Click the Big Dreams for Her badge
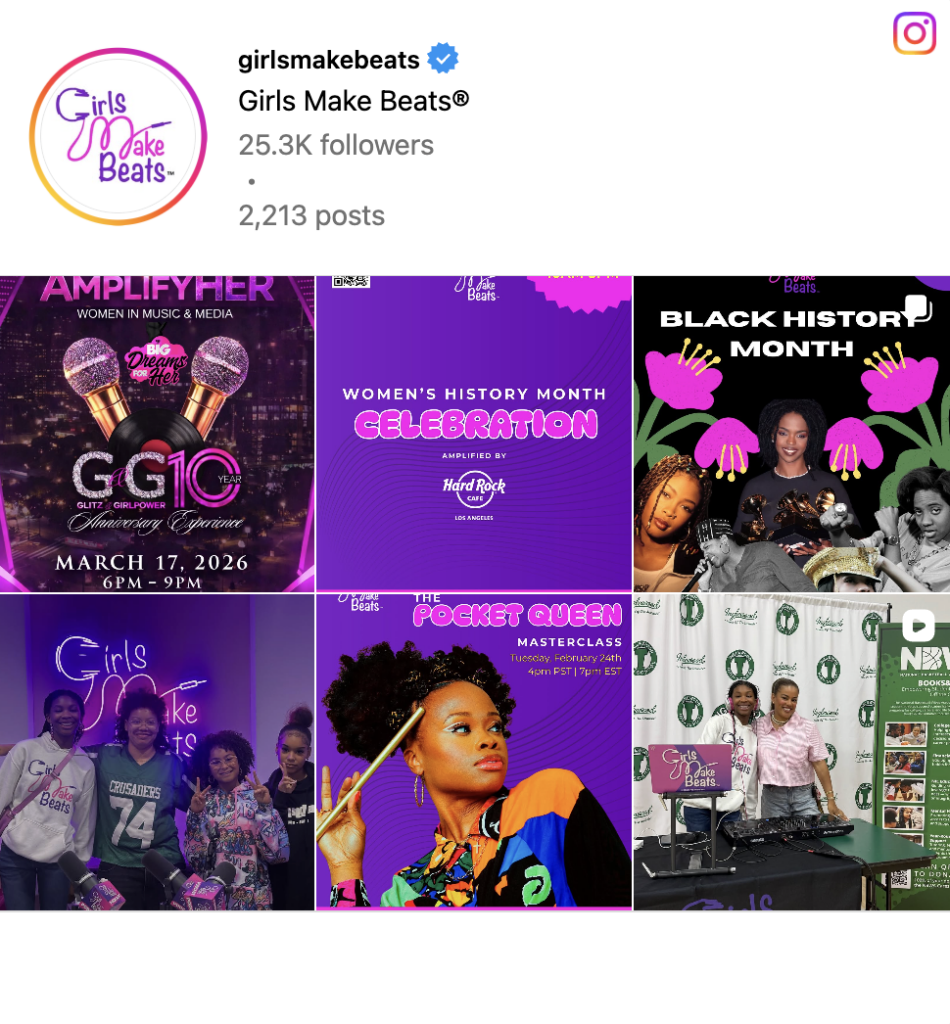 pyautogui.click(x=156, y=363)
